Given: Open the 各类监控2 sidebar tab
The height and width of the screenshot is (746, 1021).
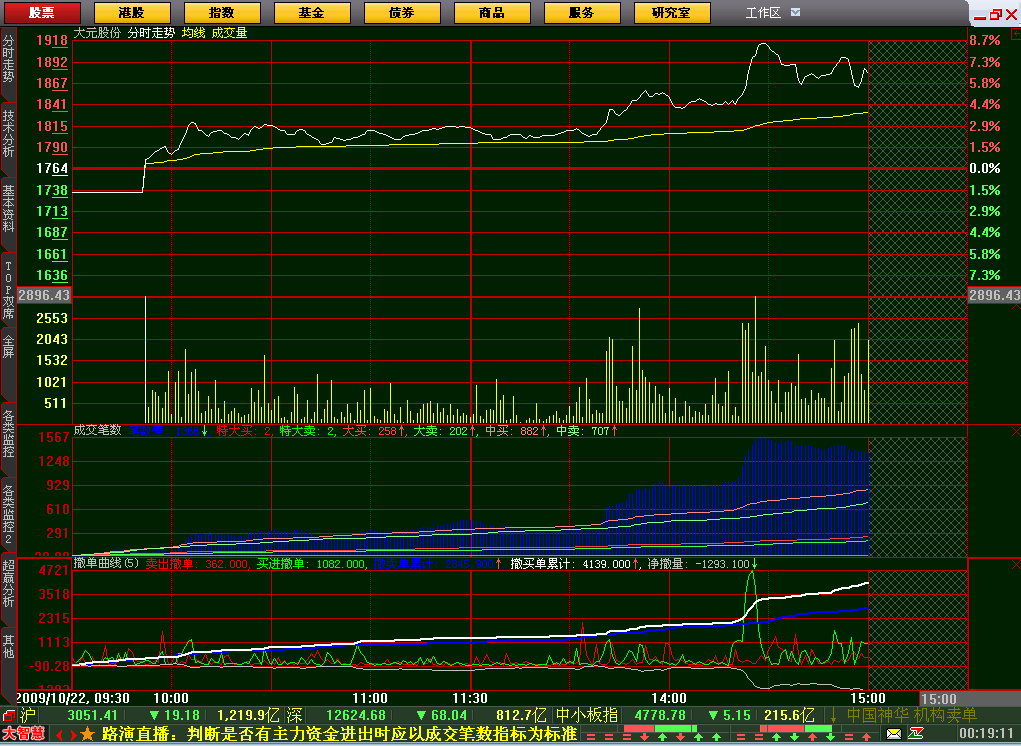Looking at the screenshot, I should [x=8, y=514].
